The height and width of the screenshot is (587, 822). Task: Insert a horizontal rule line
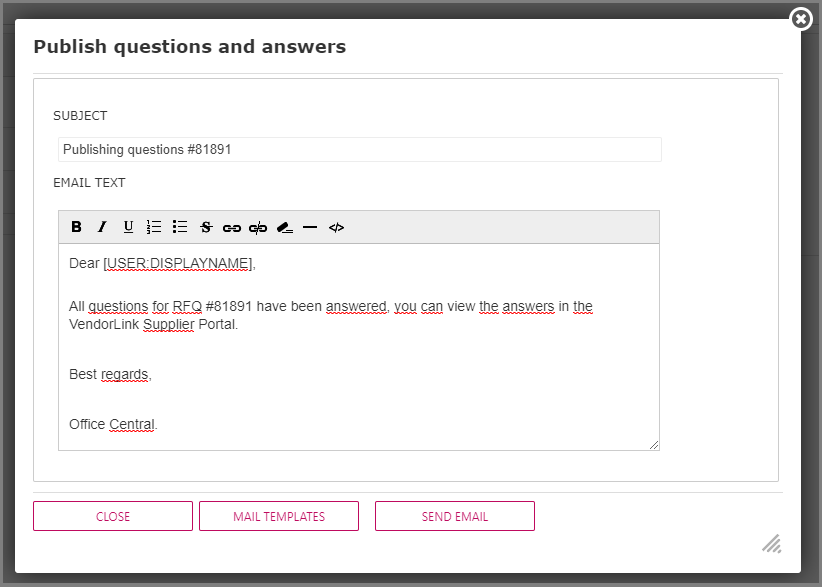tap(310, 228)
